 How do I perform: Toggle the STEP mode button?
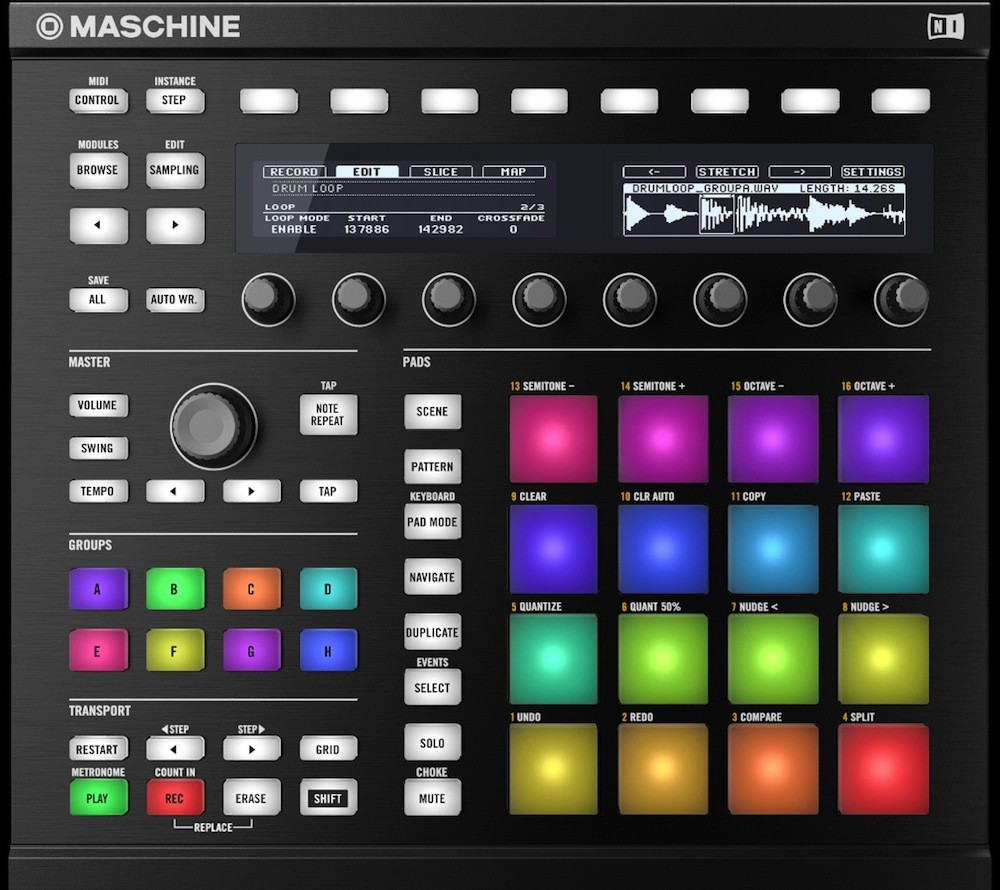[x=175, y=100]
